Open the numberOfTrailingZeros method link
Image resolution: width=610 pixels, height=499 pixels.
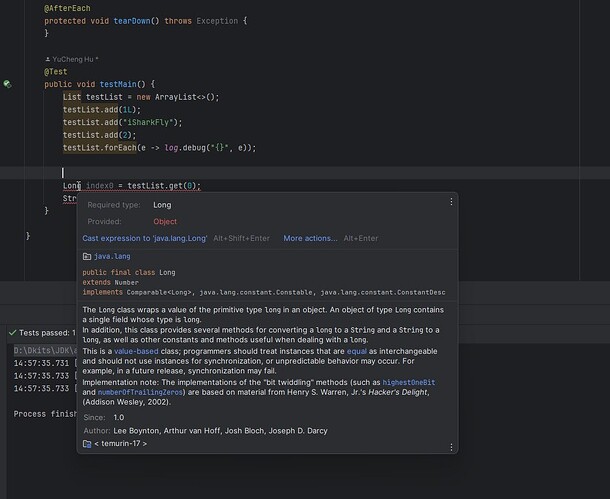(139, 394)
